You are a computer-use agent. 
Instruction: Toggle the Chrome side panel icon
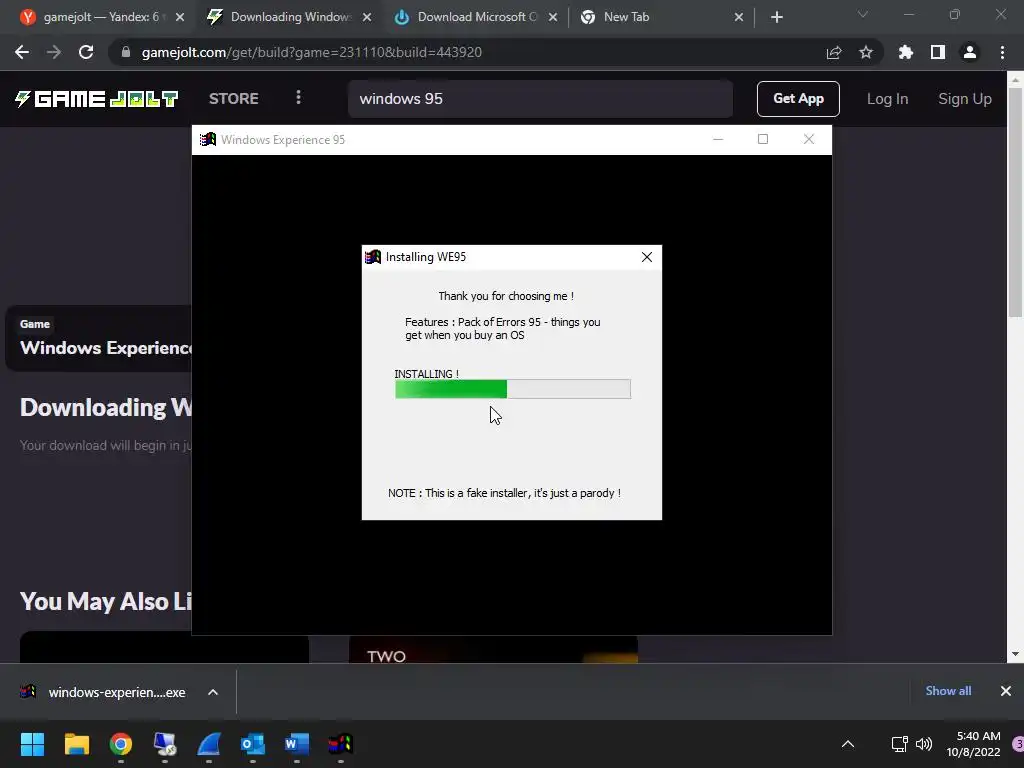click(938, 52)
